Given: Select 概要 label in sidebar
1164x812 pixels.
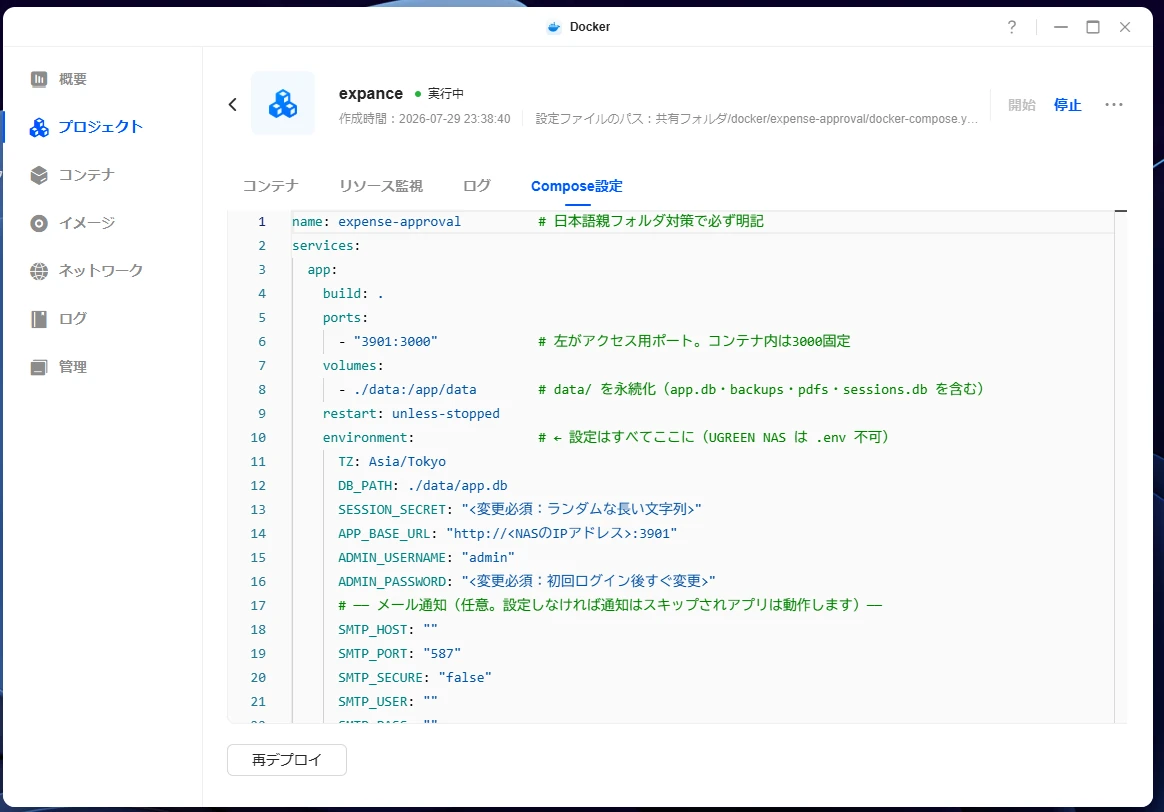Looking at the screenshot, I should [x=73, y=79].
